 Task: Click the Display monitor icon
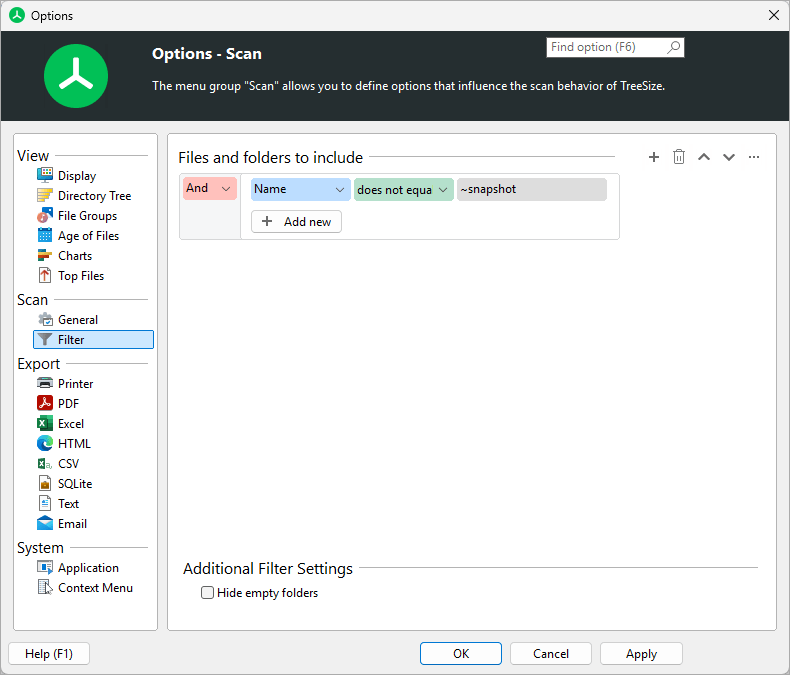[45, 175]
